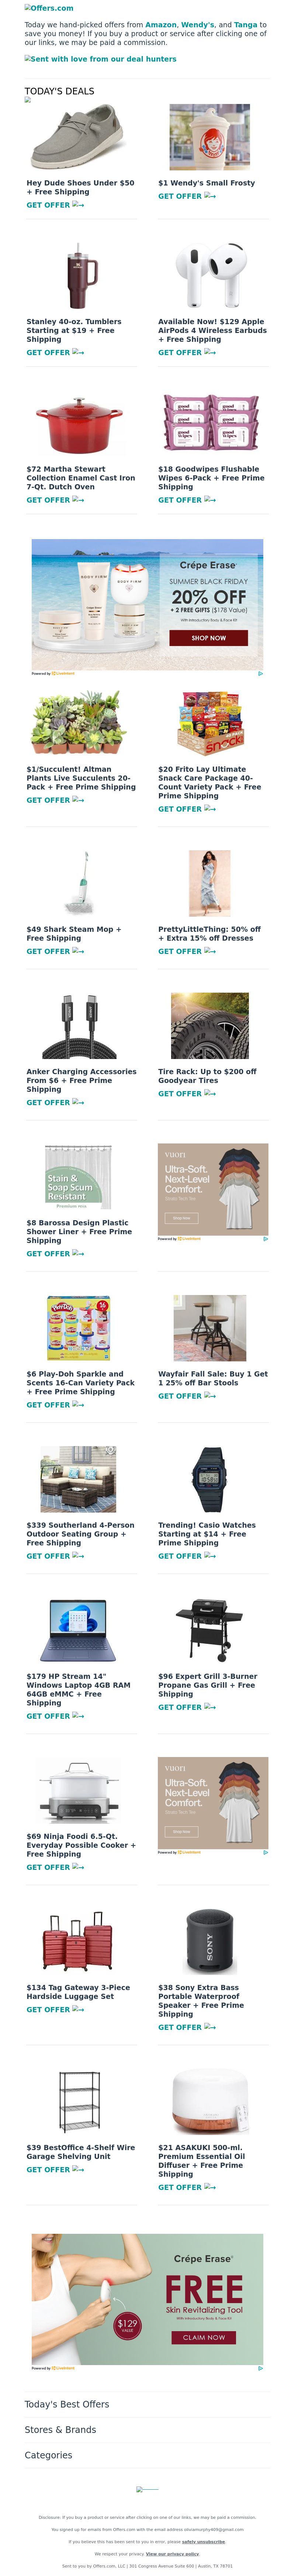
Task: Click GET OFFER under Hey Dude Shoes
Action: click(48, 205)
